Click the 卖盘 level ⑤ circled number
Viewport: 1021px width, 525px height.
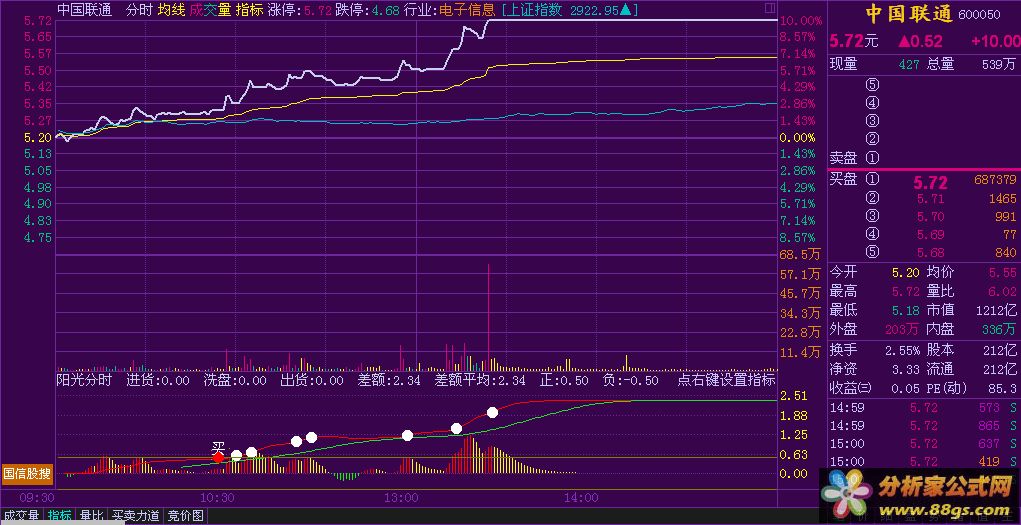[x=873, y=85]
